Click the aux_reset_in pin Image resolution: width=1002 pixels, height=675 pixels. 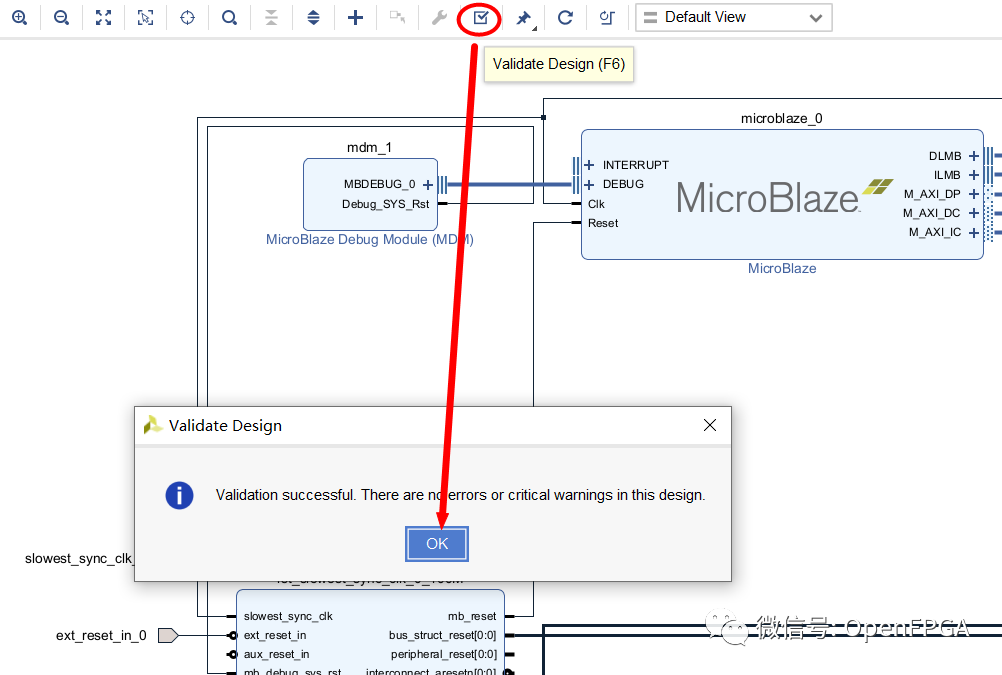[x=276, y=655]
